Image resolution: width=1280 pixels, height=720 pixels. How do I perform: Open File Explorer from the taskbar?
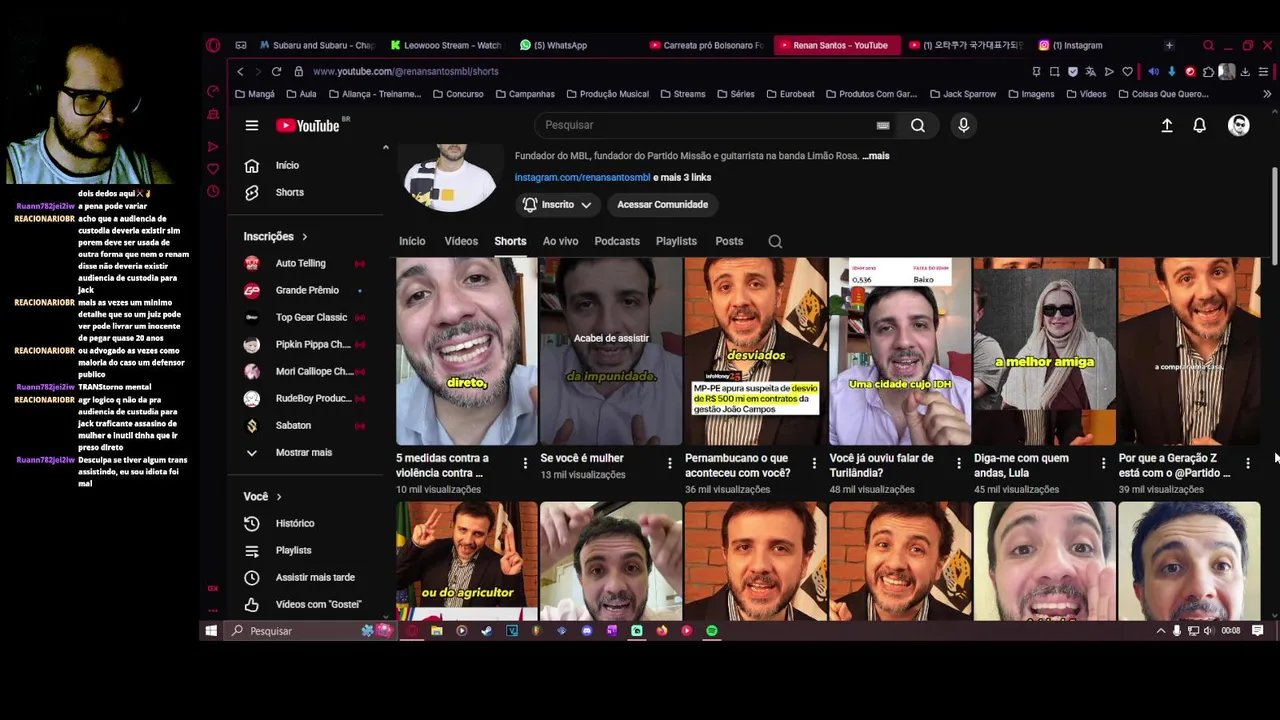tap(437, 631)
